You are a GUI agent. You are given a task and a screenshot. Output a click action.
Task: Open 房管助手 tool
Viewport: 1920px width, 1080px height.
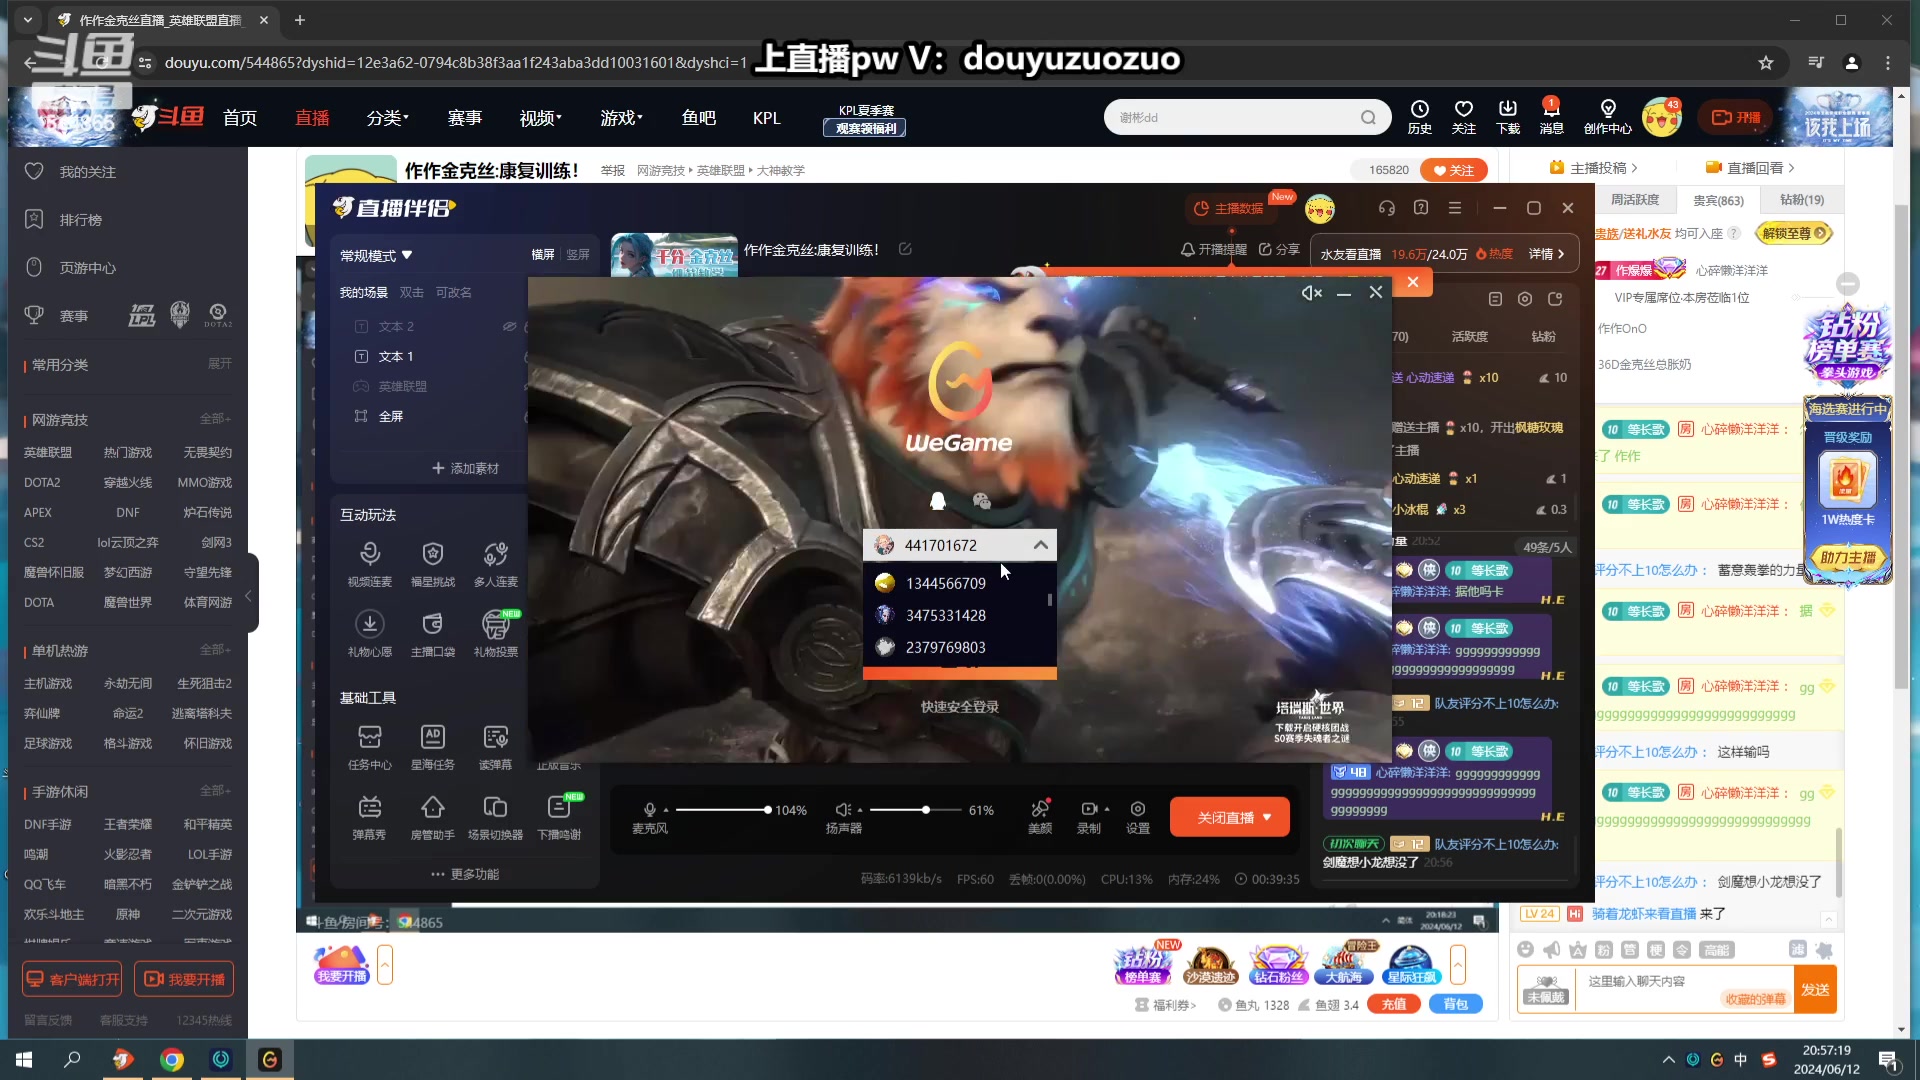click(x=433, y=817)
